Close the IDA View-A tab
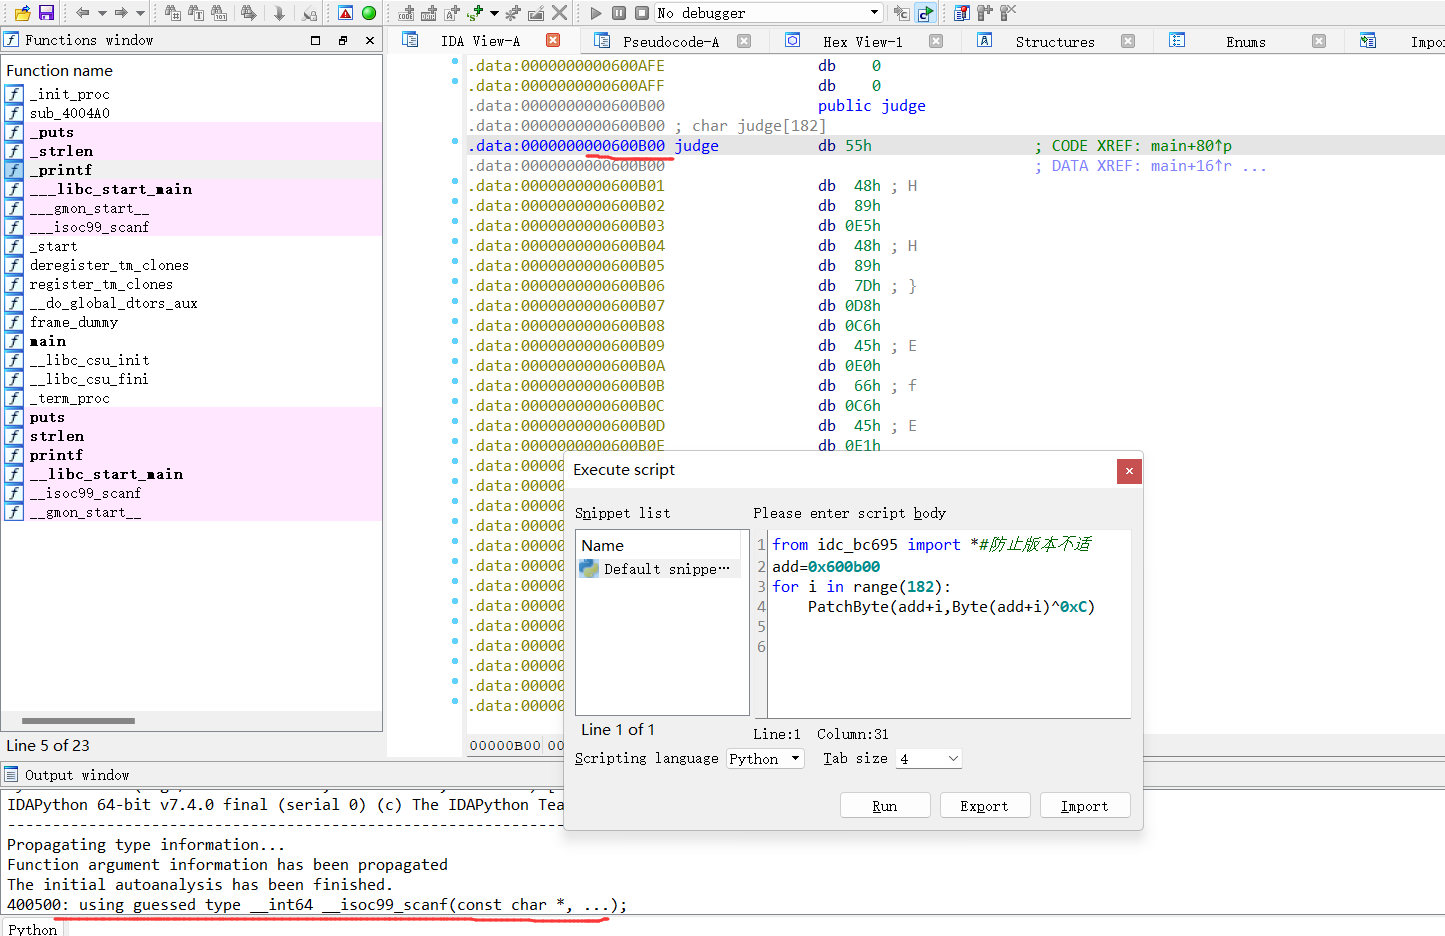The height and width of the screenshot is (936, 1445). [x=553, y=40]
